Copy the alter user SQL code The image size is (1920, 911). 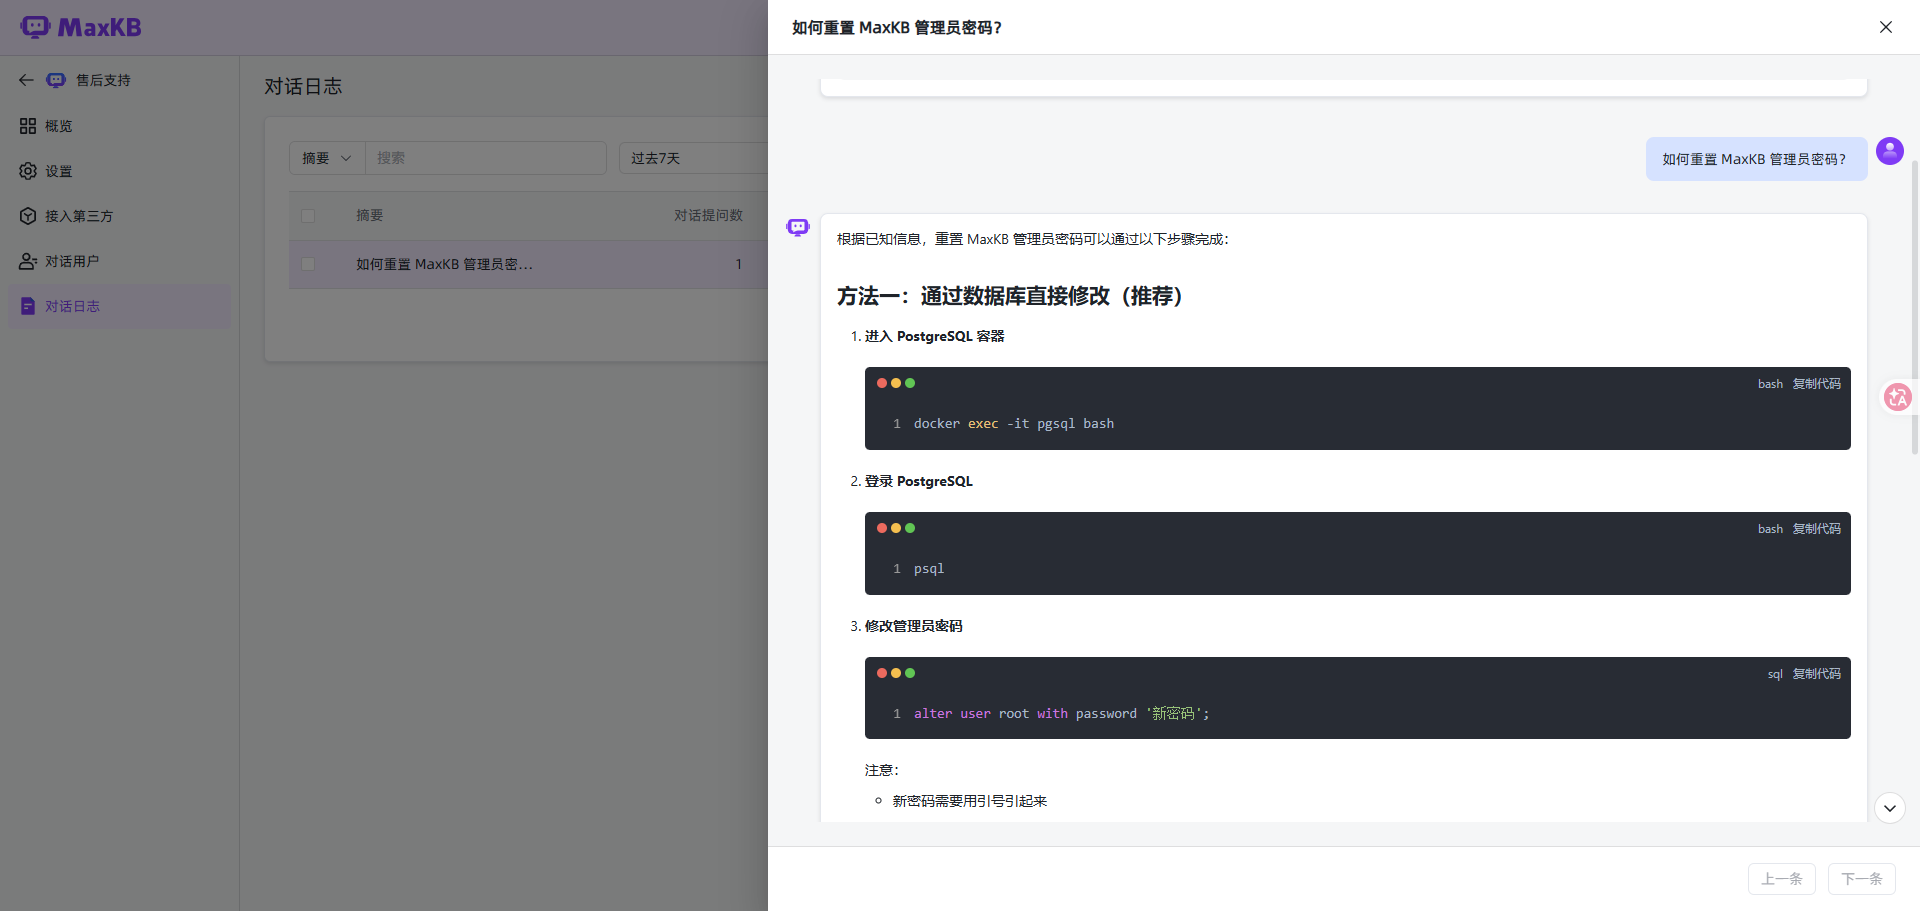[1816, 674]
